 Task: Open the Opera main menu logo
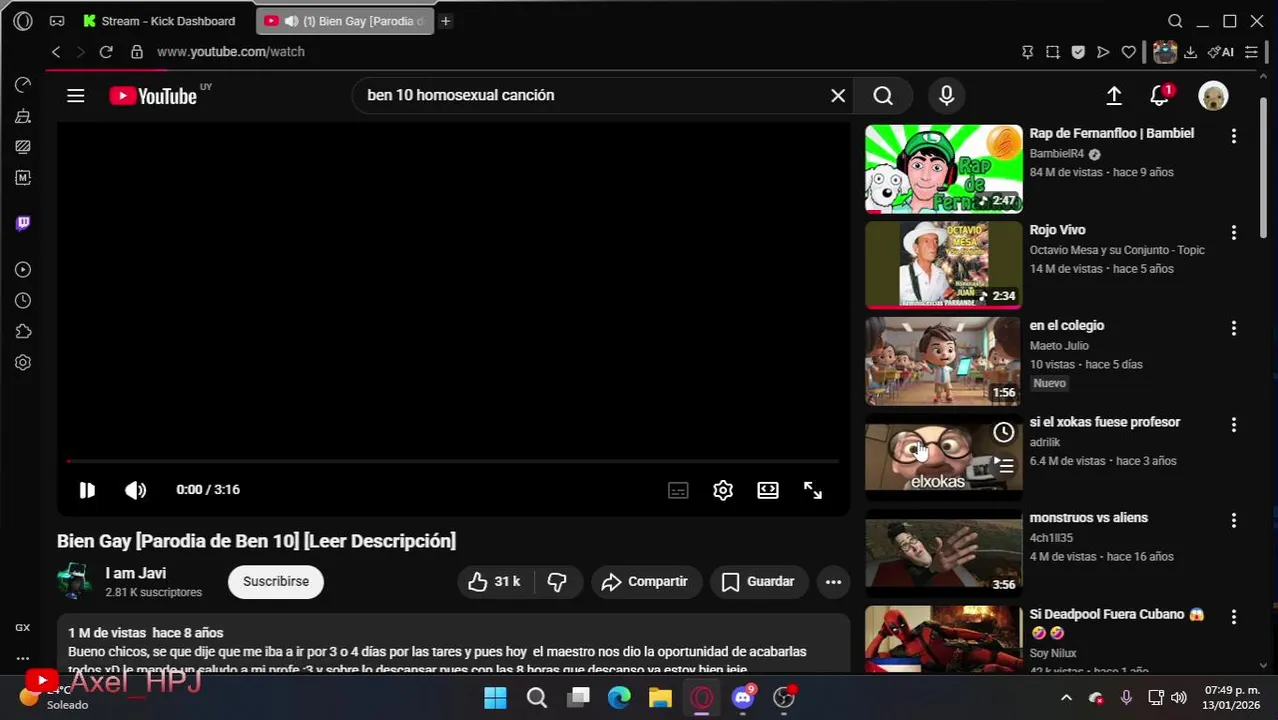click(x=23, y=21)
